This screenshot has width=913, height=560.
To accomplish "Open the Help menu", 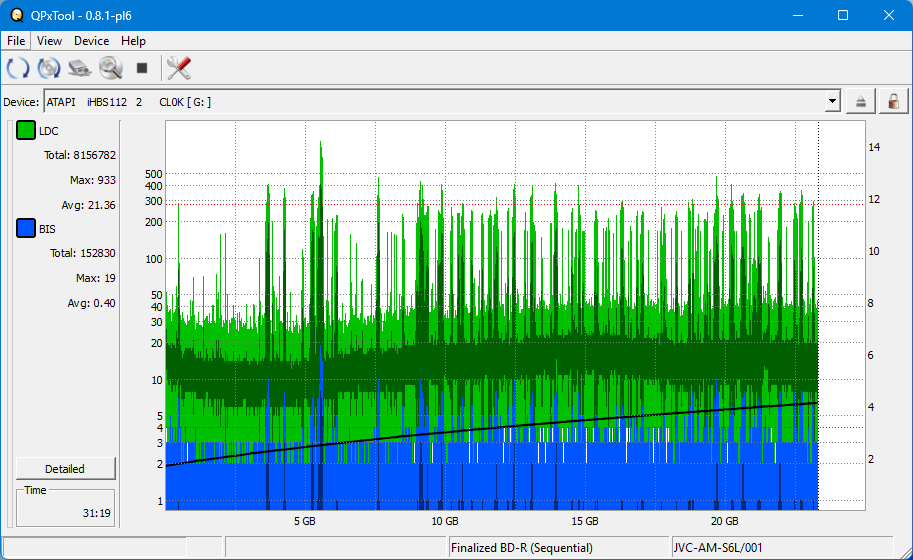I will 133,41.
